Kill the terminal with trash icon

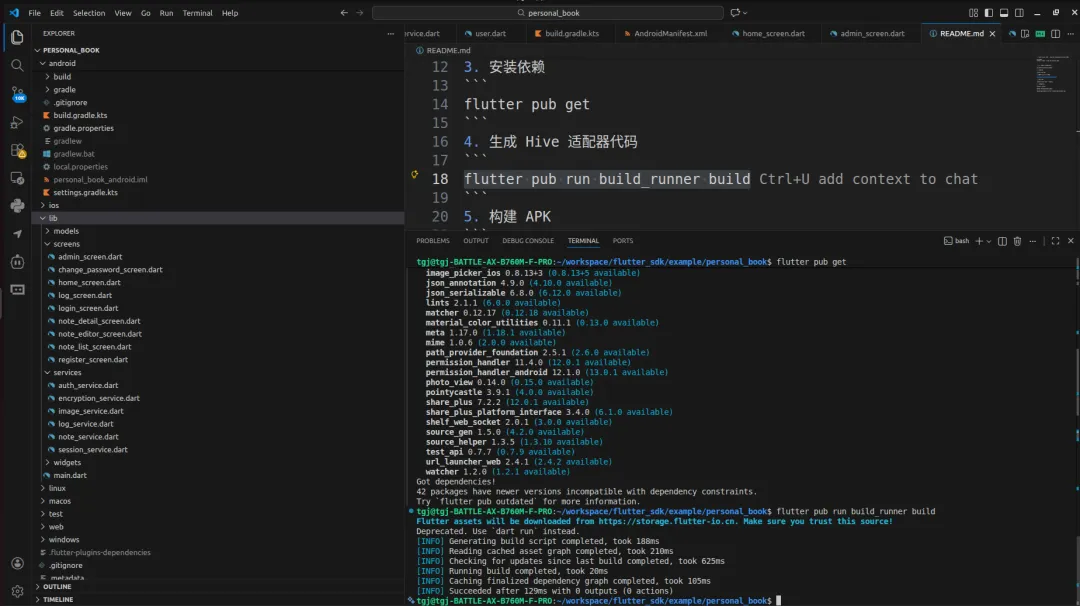1017,241
